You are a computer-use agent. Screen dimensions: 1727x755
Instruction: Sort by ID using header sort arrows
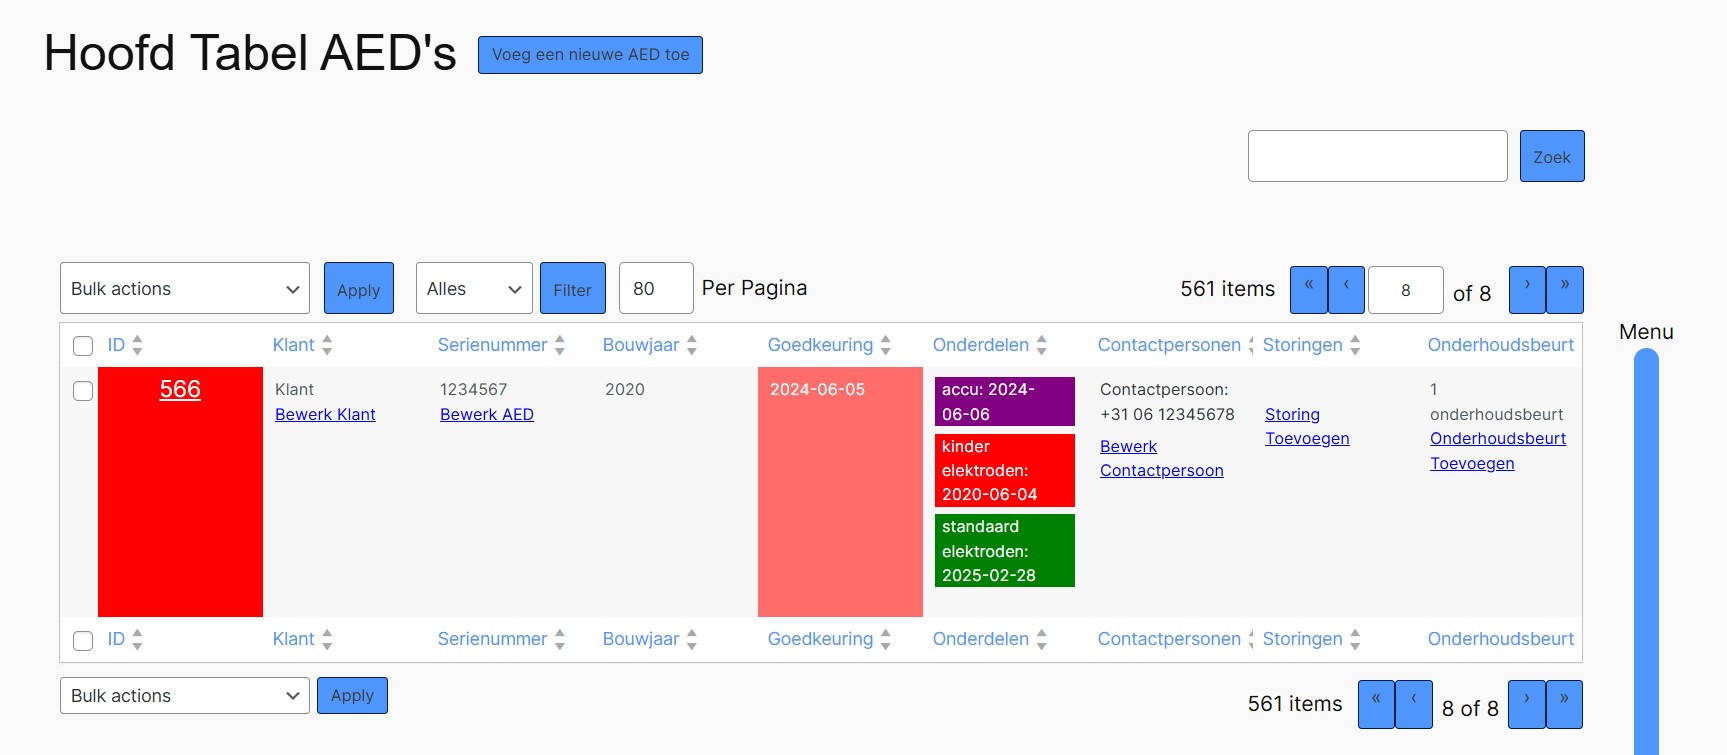(x=137, y=345)
